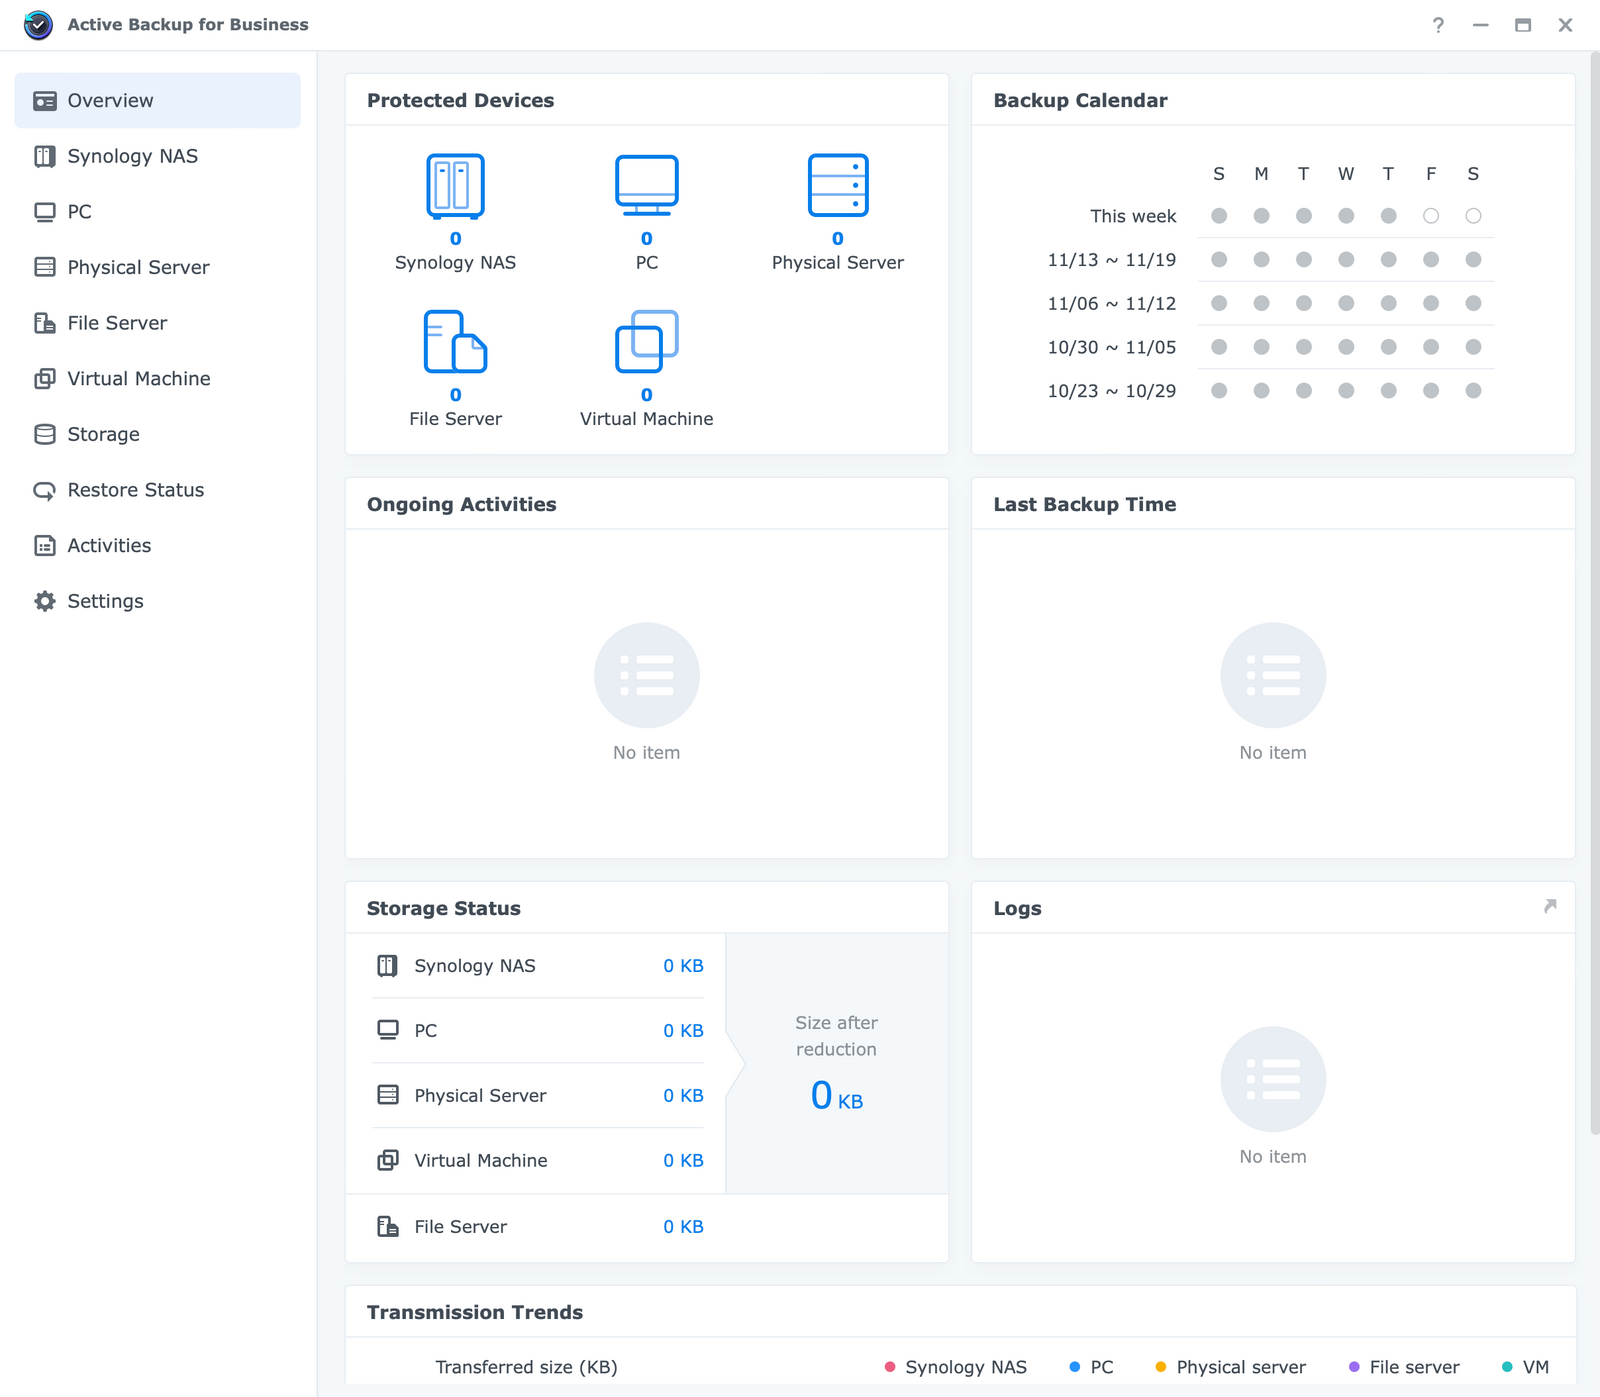This screenshot has height=1397, width=1600.
Task: Click the Virtual Machine icon in Protected Devices
Action: click(647, 342)
